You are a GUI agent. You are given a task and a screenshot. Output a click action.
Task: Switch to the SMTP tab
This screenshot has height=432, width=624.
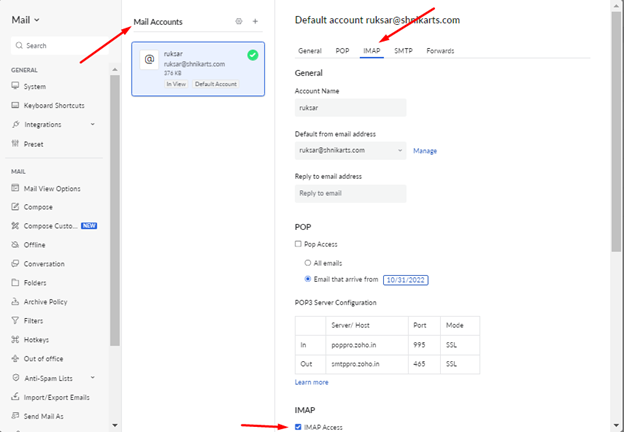click(x=404, y=51)
